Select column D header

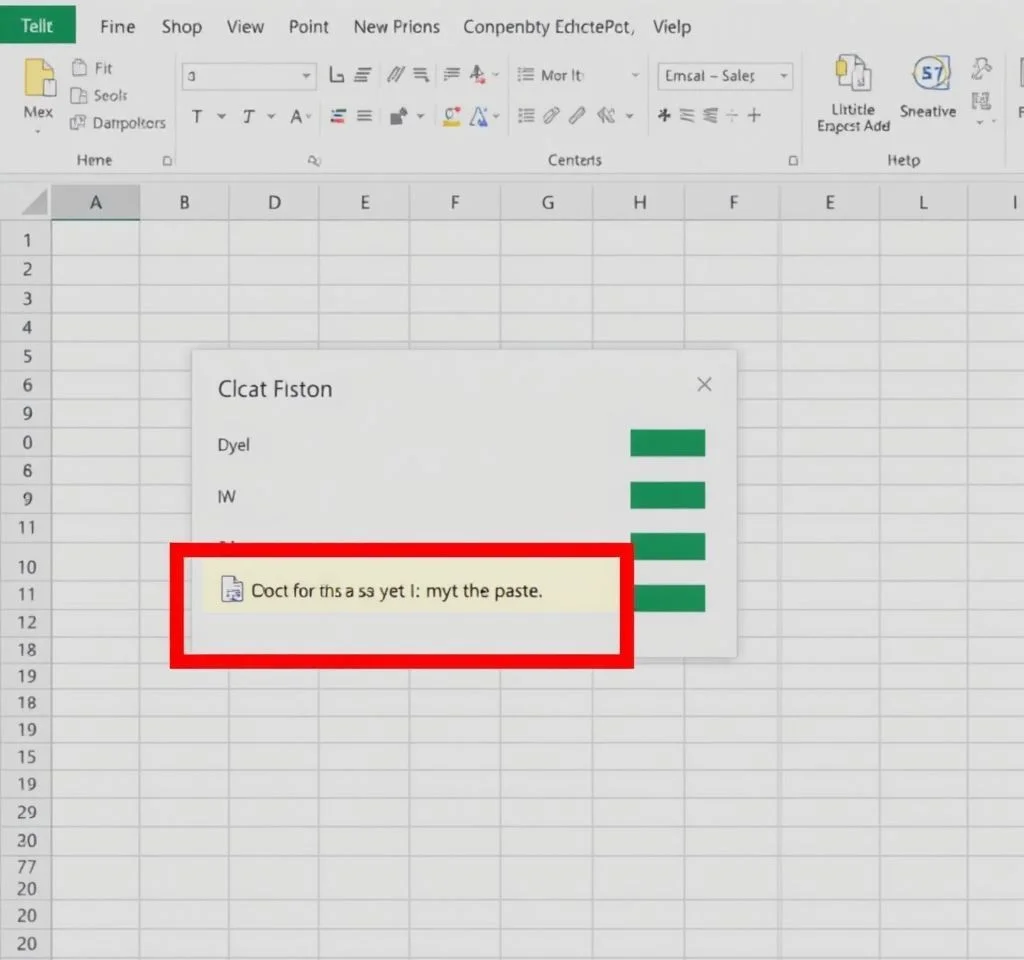coord(274,203)
